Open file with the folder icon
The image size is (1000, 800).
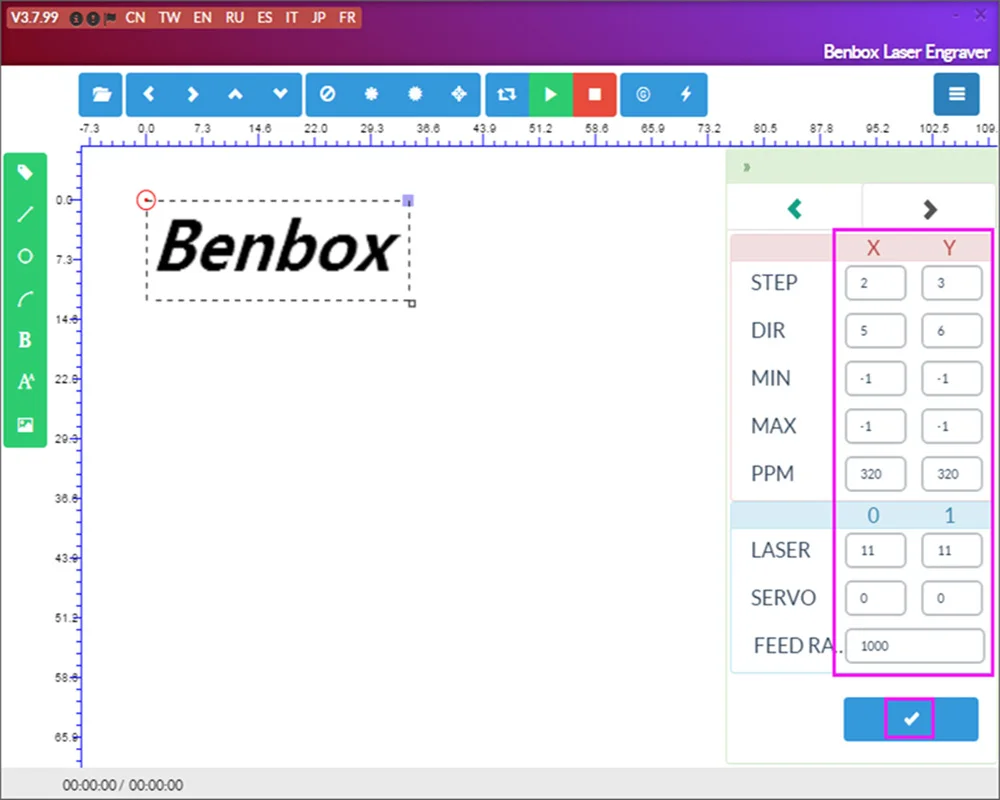coord(101,94)
